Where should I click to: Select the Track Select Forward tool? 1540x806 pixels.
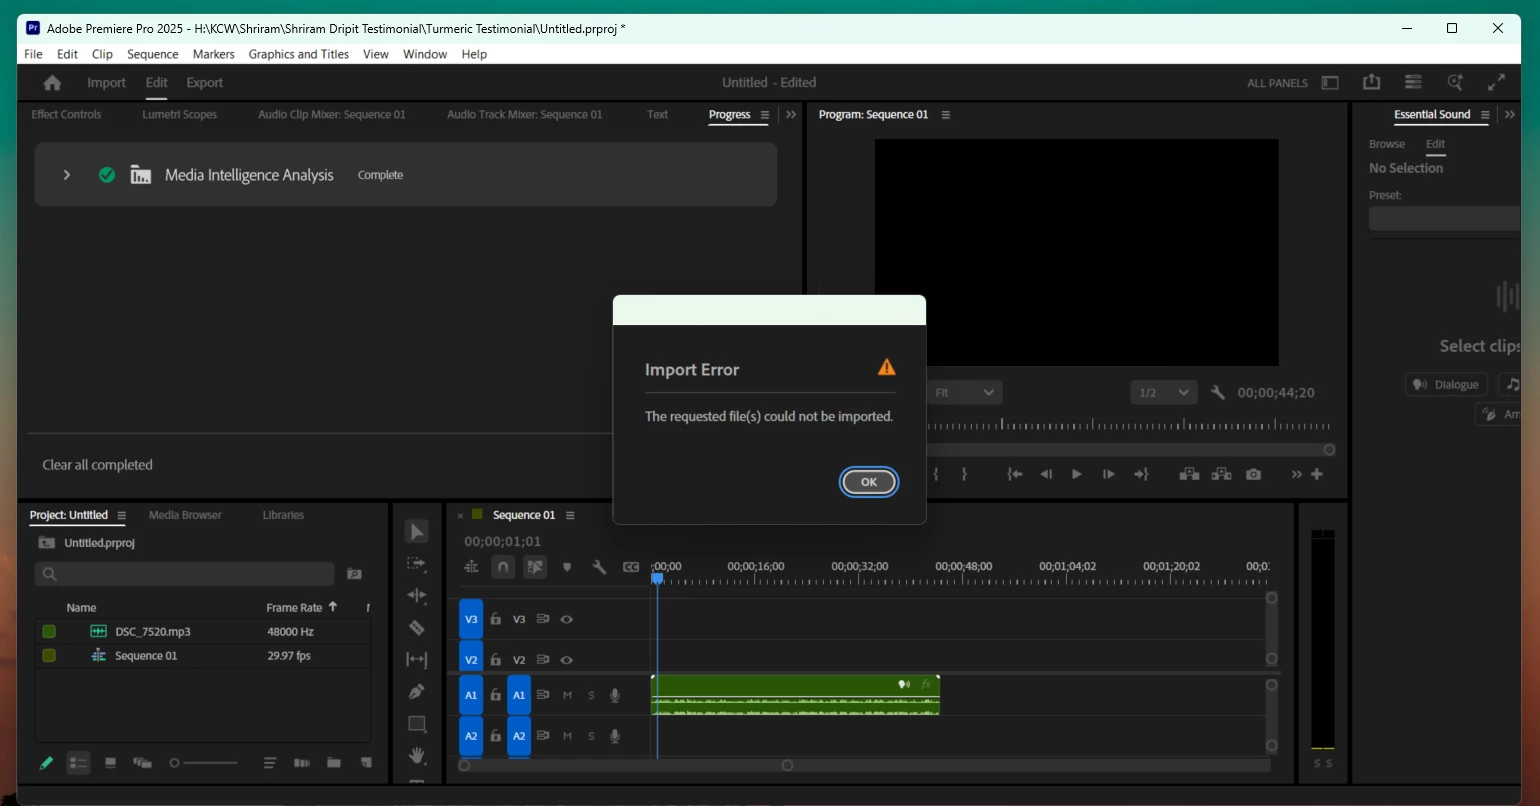(417, 564)
